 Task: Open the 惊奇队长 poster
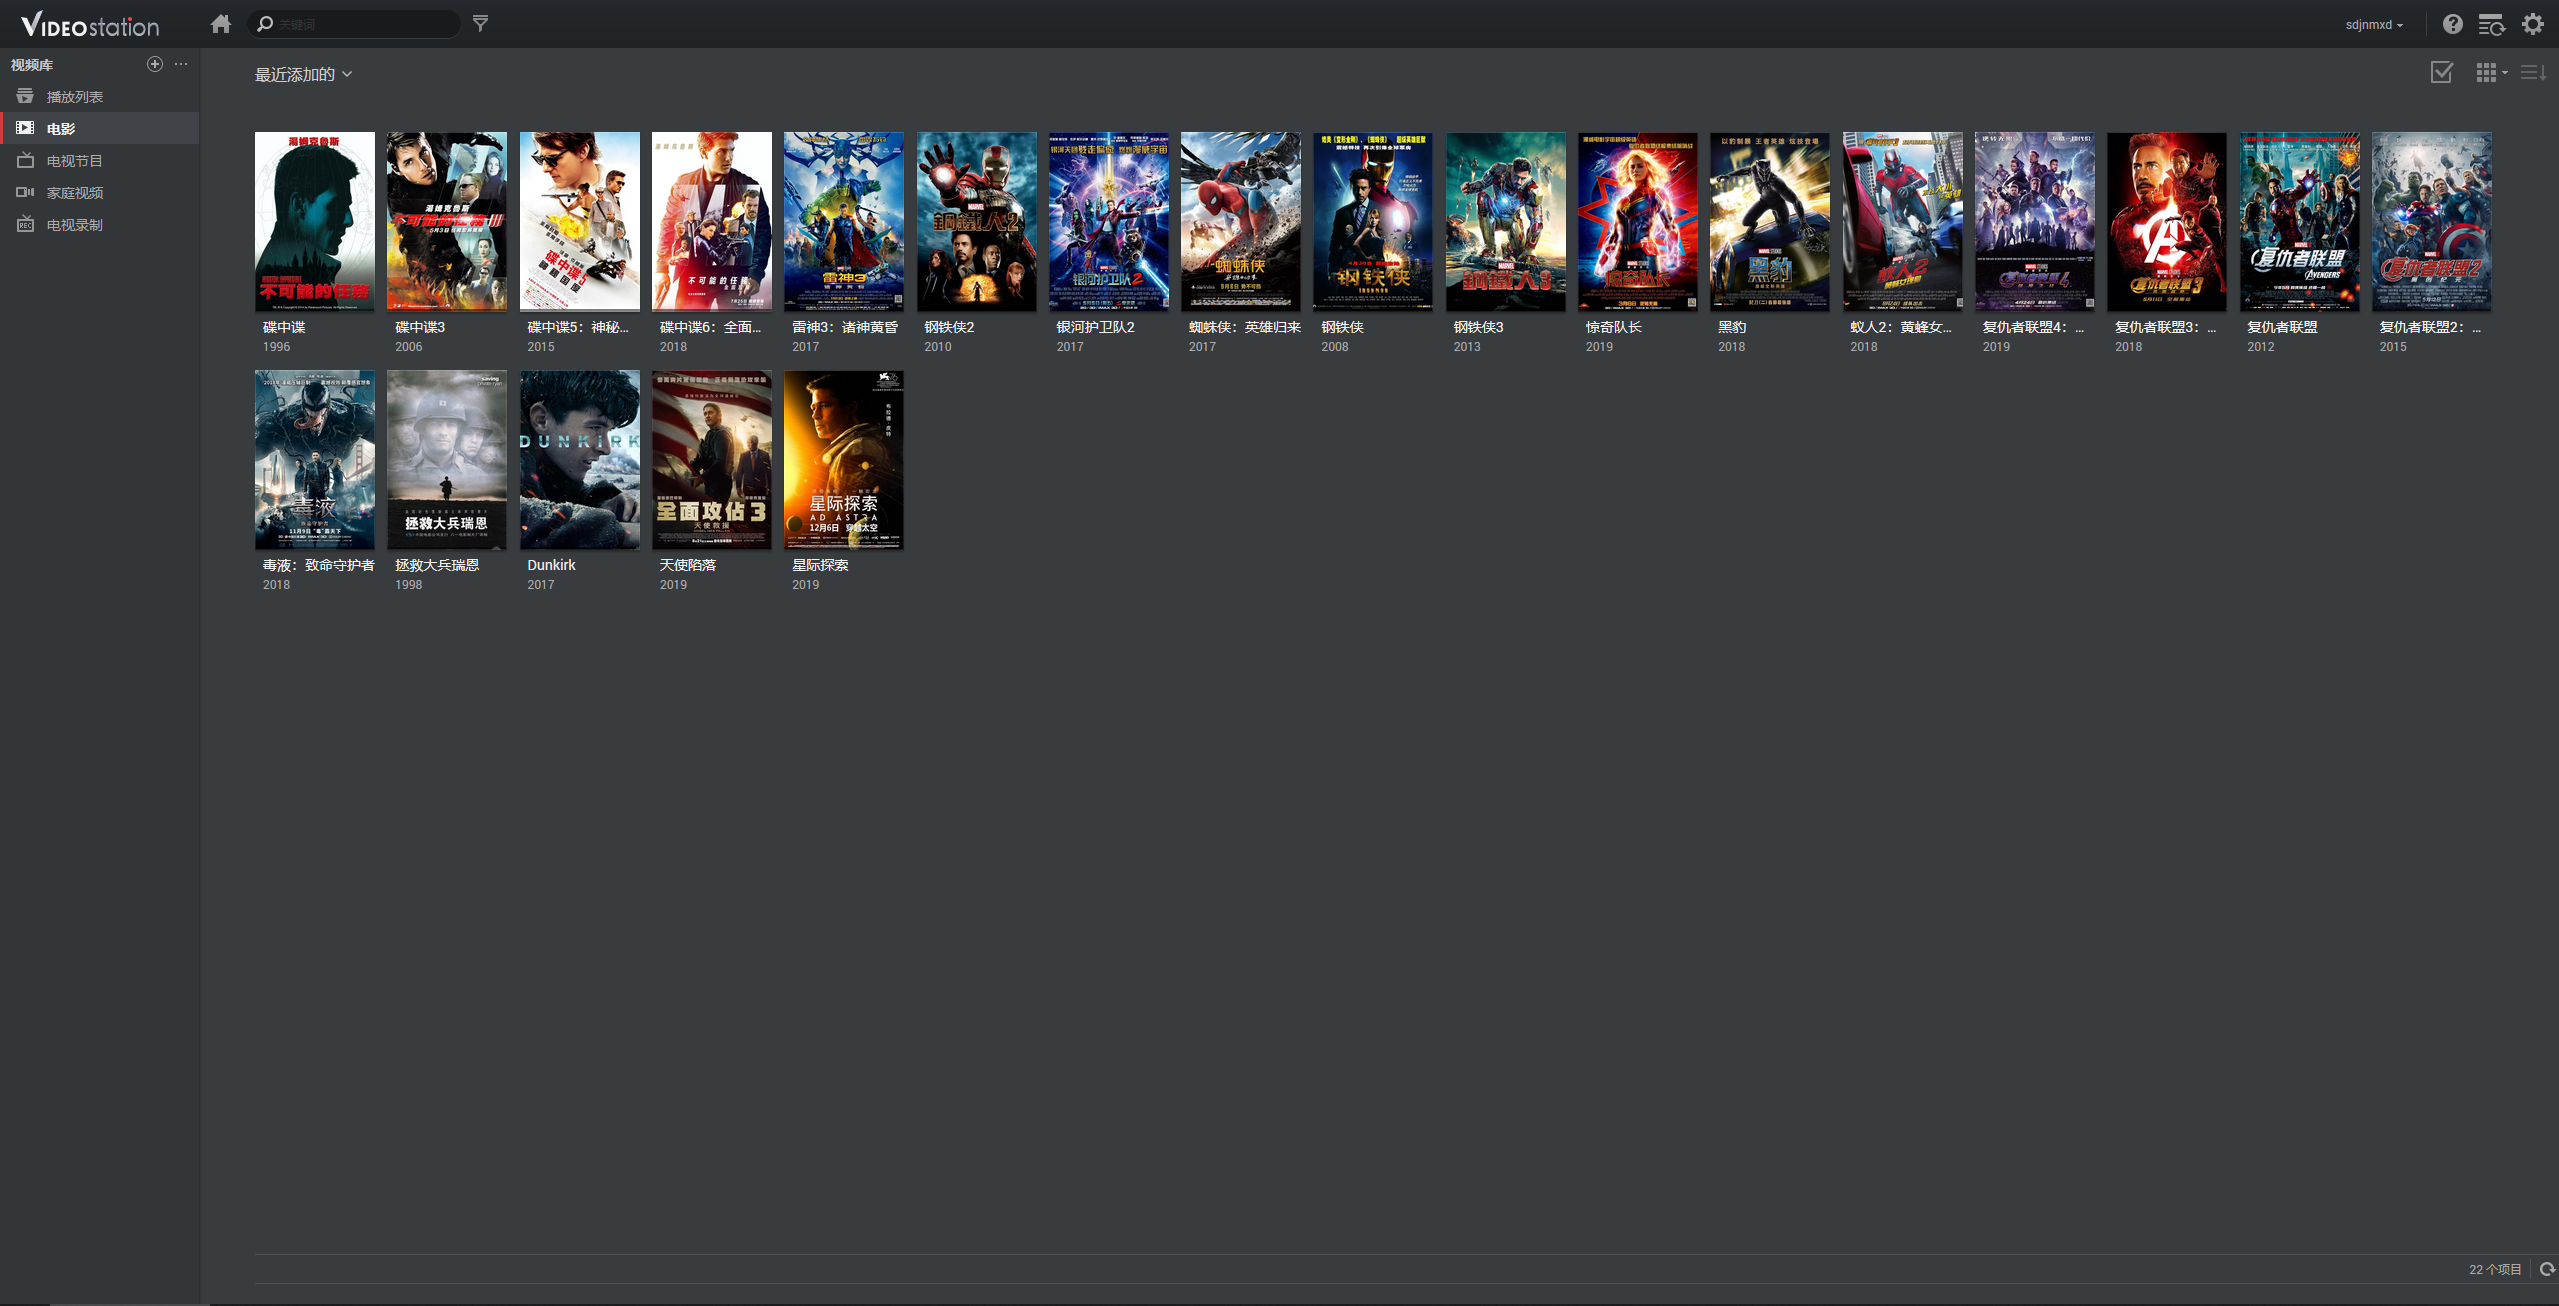(1638, 221)
